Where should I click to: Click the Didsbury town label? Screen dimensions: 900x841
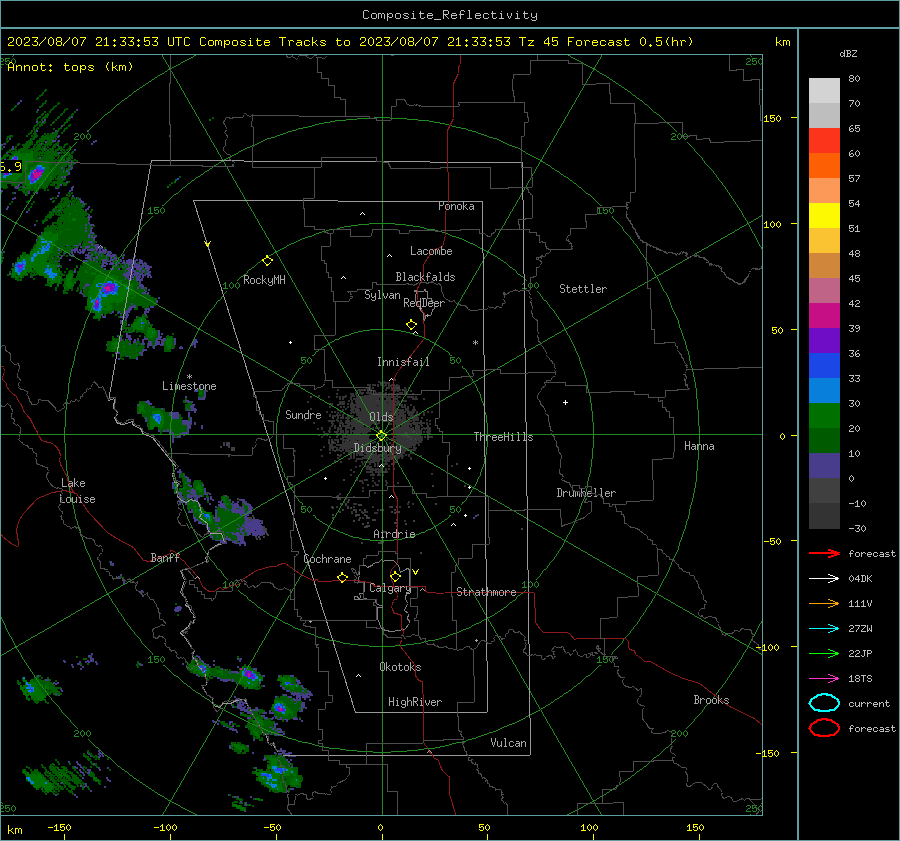click(378, 448)
